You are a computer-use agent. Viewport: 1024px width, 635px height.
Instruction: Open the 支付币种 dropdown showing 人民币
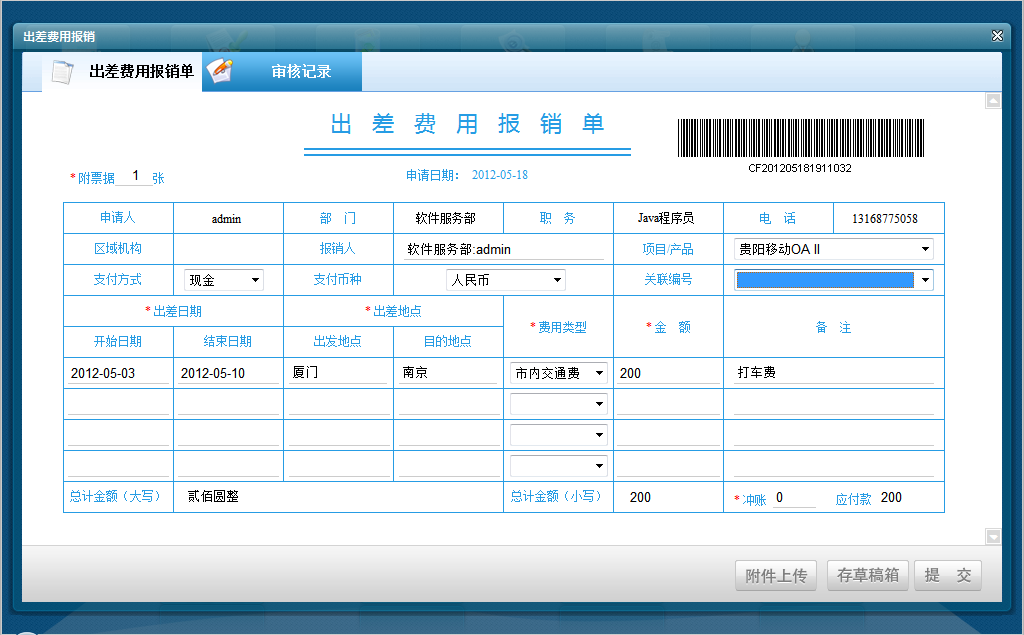506,280
